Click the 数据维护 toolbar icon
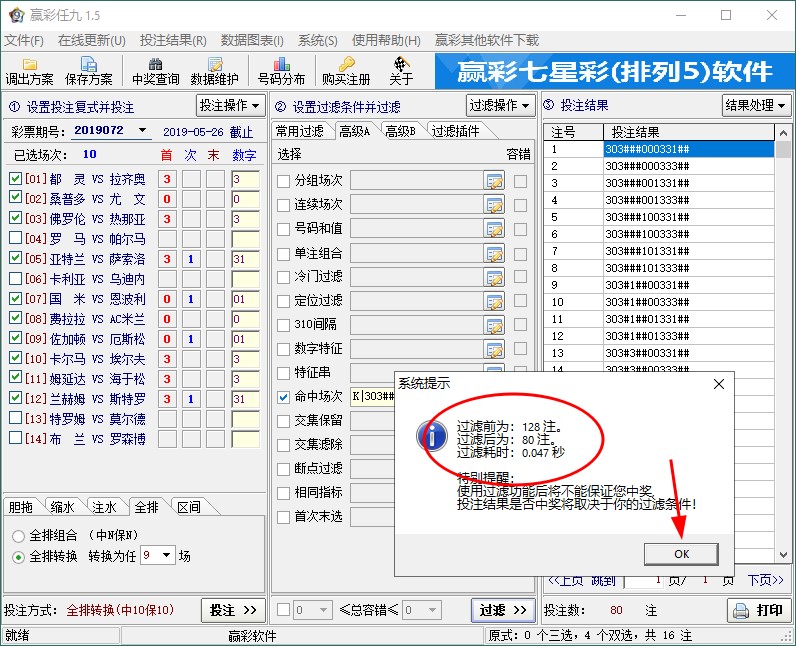Image resolution: width=796 pixels, height=646 pixels. (x=214, y=71)
